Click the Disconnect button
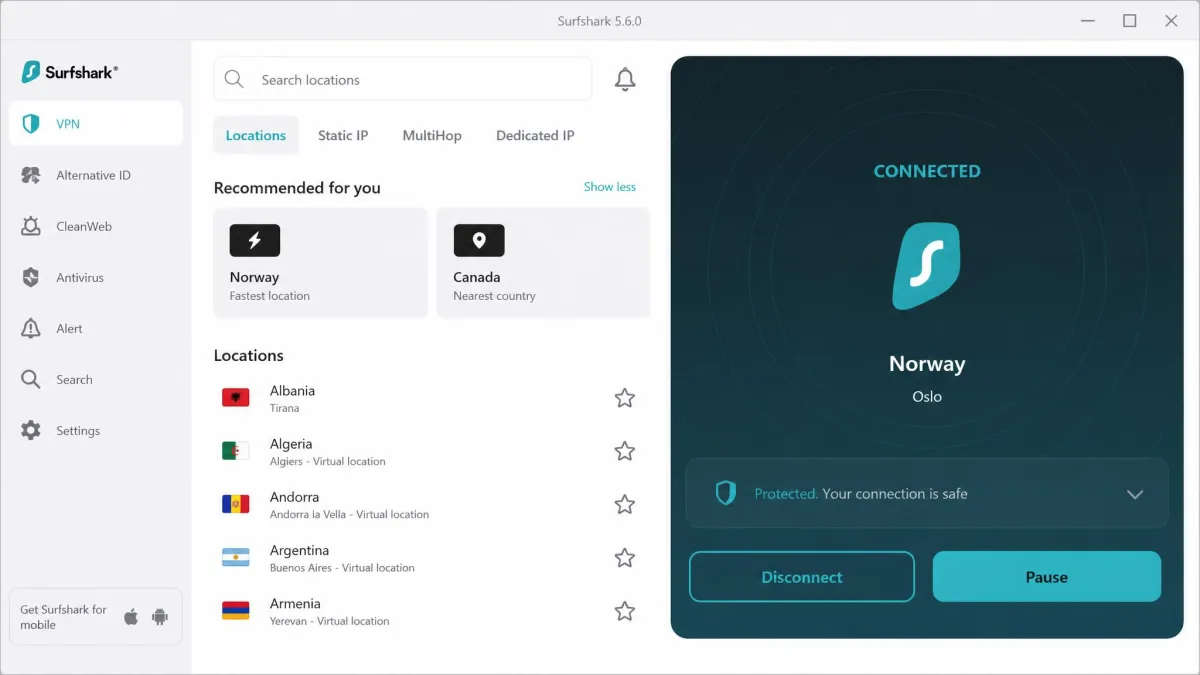 point(802,577)
